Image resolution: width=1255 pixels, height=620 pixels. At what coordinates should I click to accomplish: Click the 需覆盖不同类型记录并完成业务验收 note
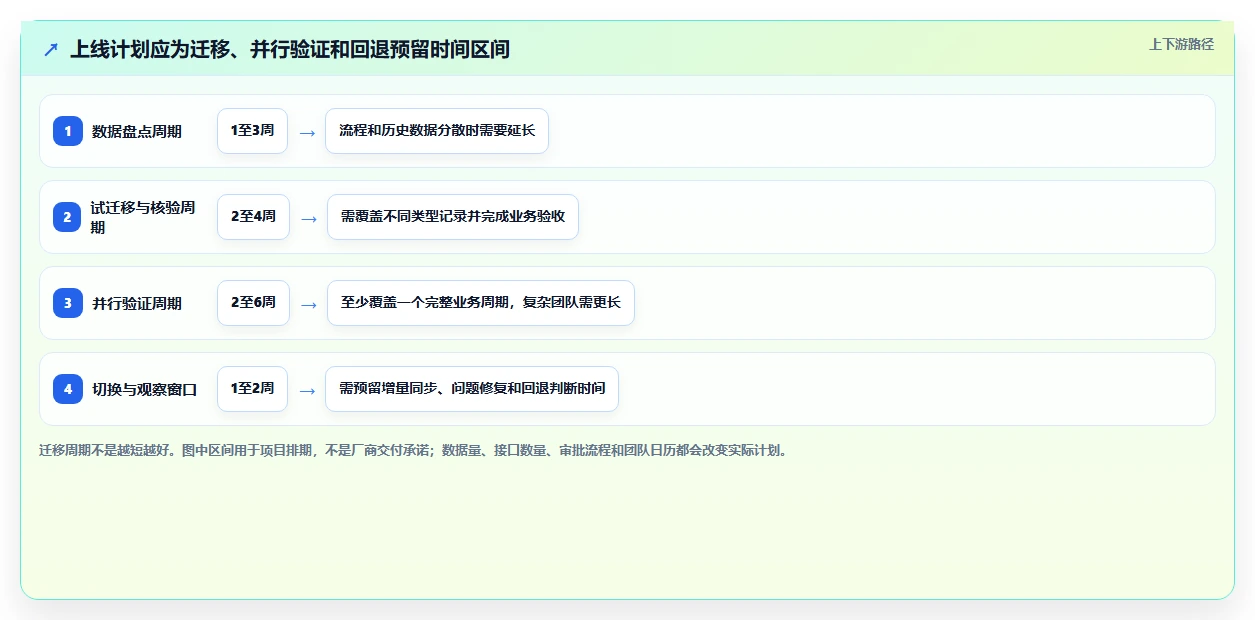click(x=453, y=217)
